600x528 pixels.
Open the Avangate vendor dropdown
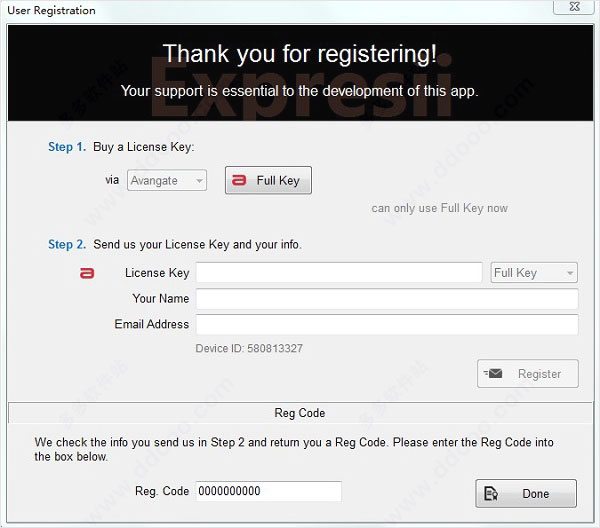tap(167, 180)
